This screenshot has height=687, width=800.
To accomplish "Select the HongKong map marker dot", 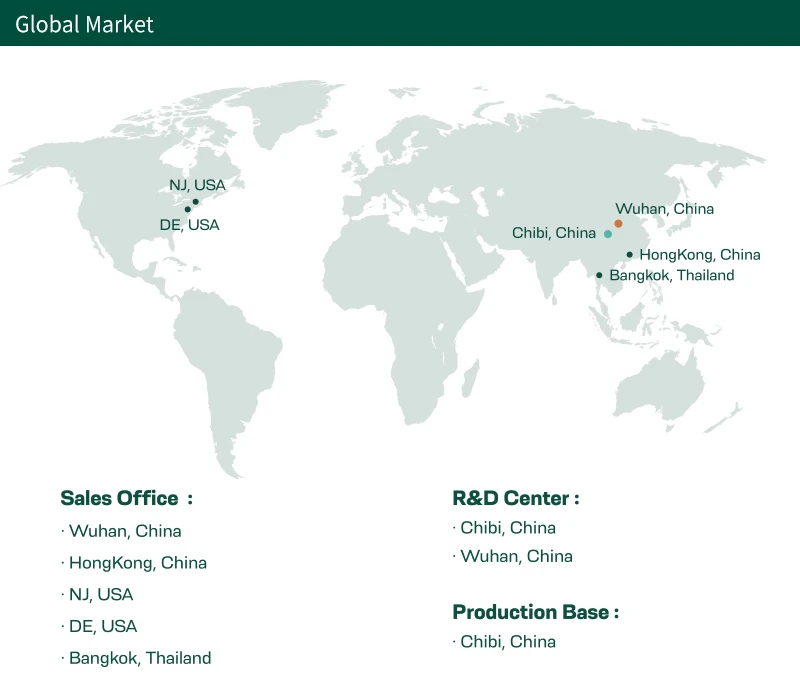I will click(x=630, y=255).
